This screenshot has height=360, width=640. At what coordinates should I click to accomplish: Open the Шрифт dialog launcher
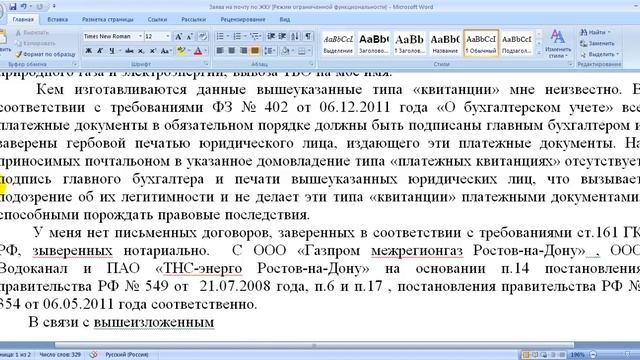(x=206, y=64)
